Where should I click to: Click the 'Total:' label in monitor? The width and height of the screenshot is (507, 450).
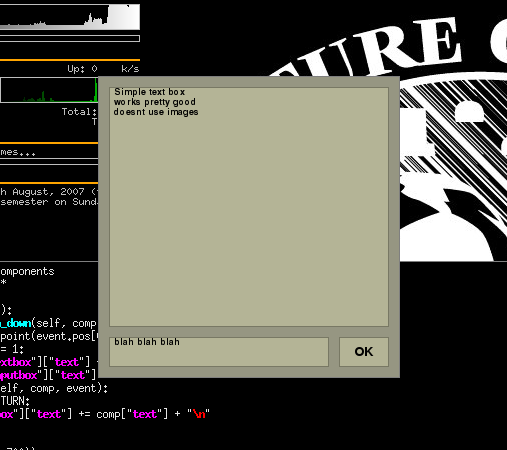click(79, 112)
